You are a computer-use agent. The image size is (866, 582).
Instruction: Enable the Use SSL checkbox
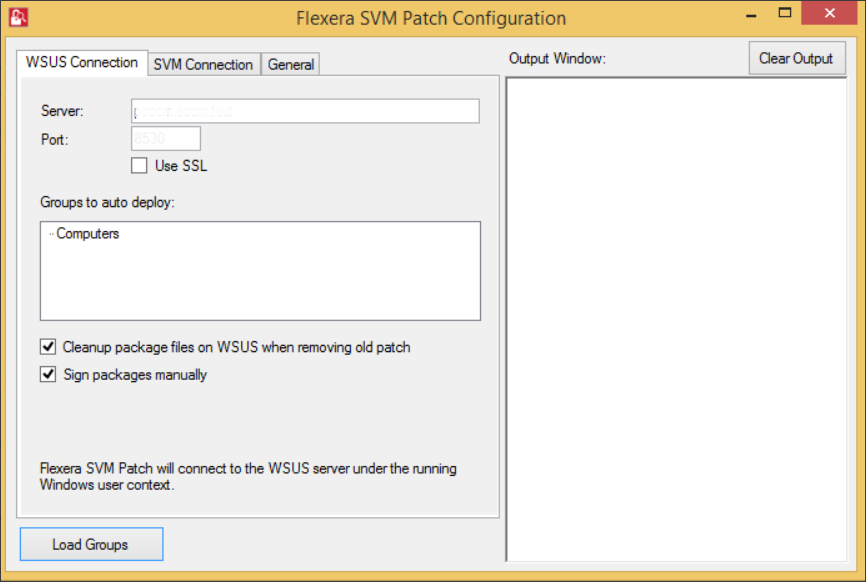click(139, 166)
